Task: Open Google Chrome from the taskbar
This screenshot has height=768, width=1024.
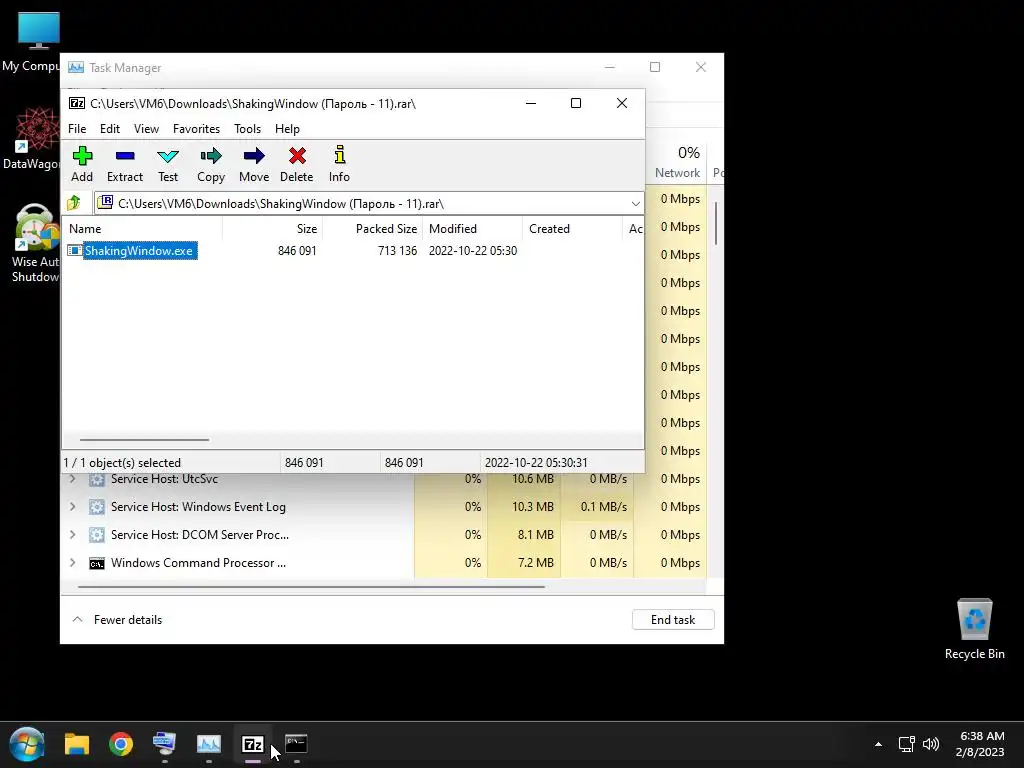Action: pos(121,744)
